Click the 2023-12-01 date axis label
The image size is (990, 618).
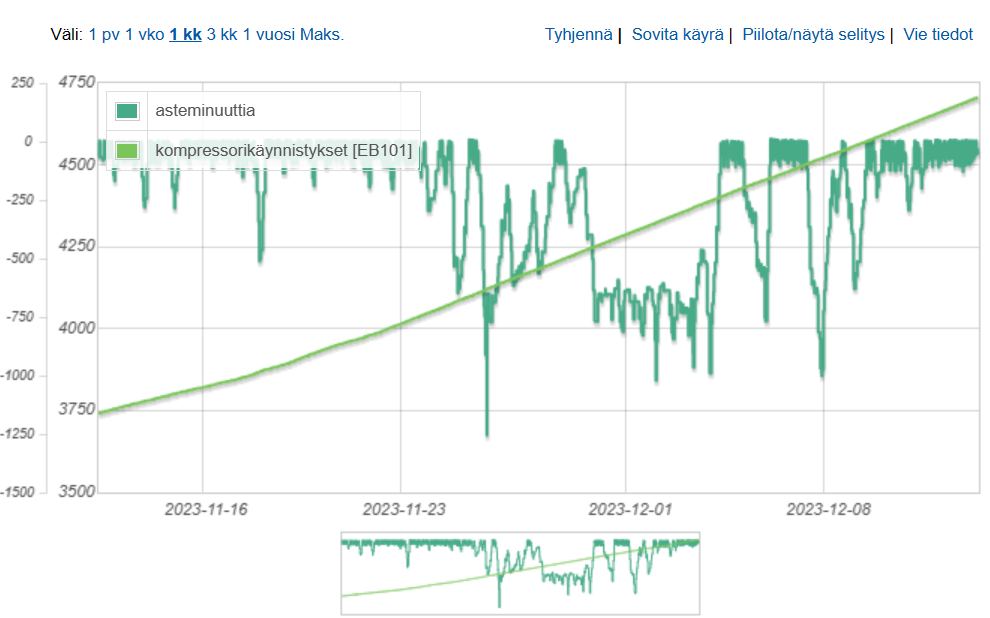(630, 509)
